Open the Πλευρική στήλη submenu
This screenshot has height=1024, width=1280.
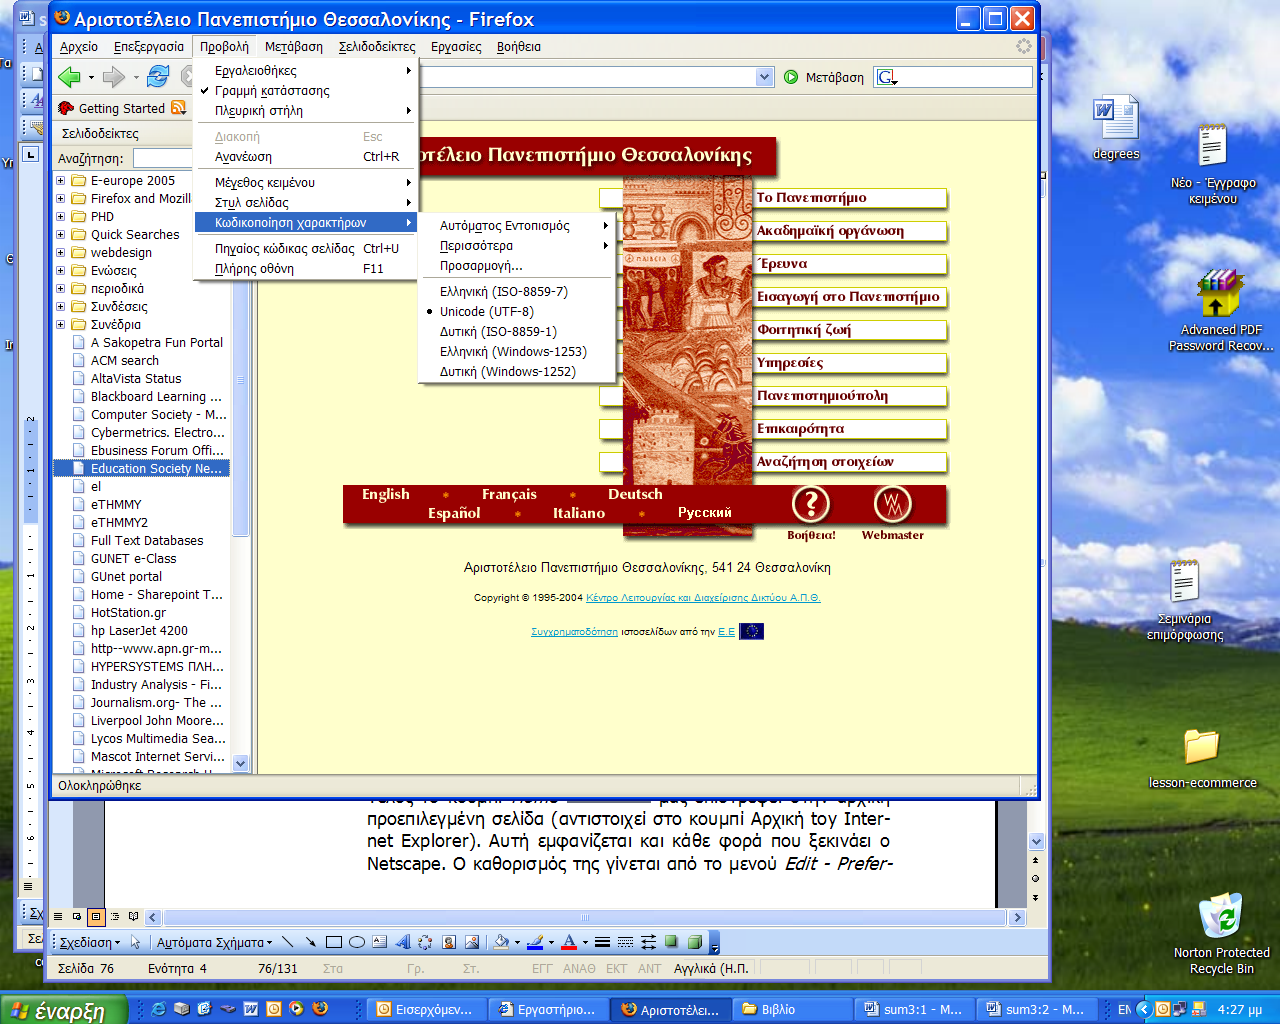[306, 110]
